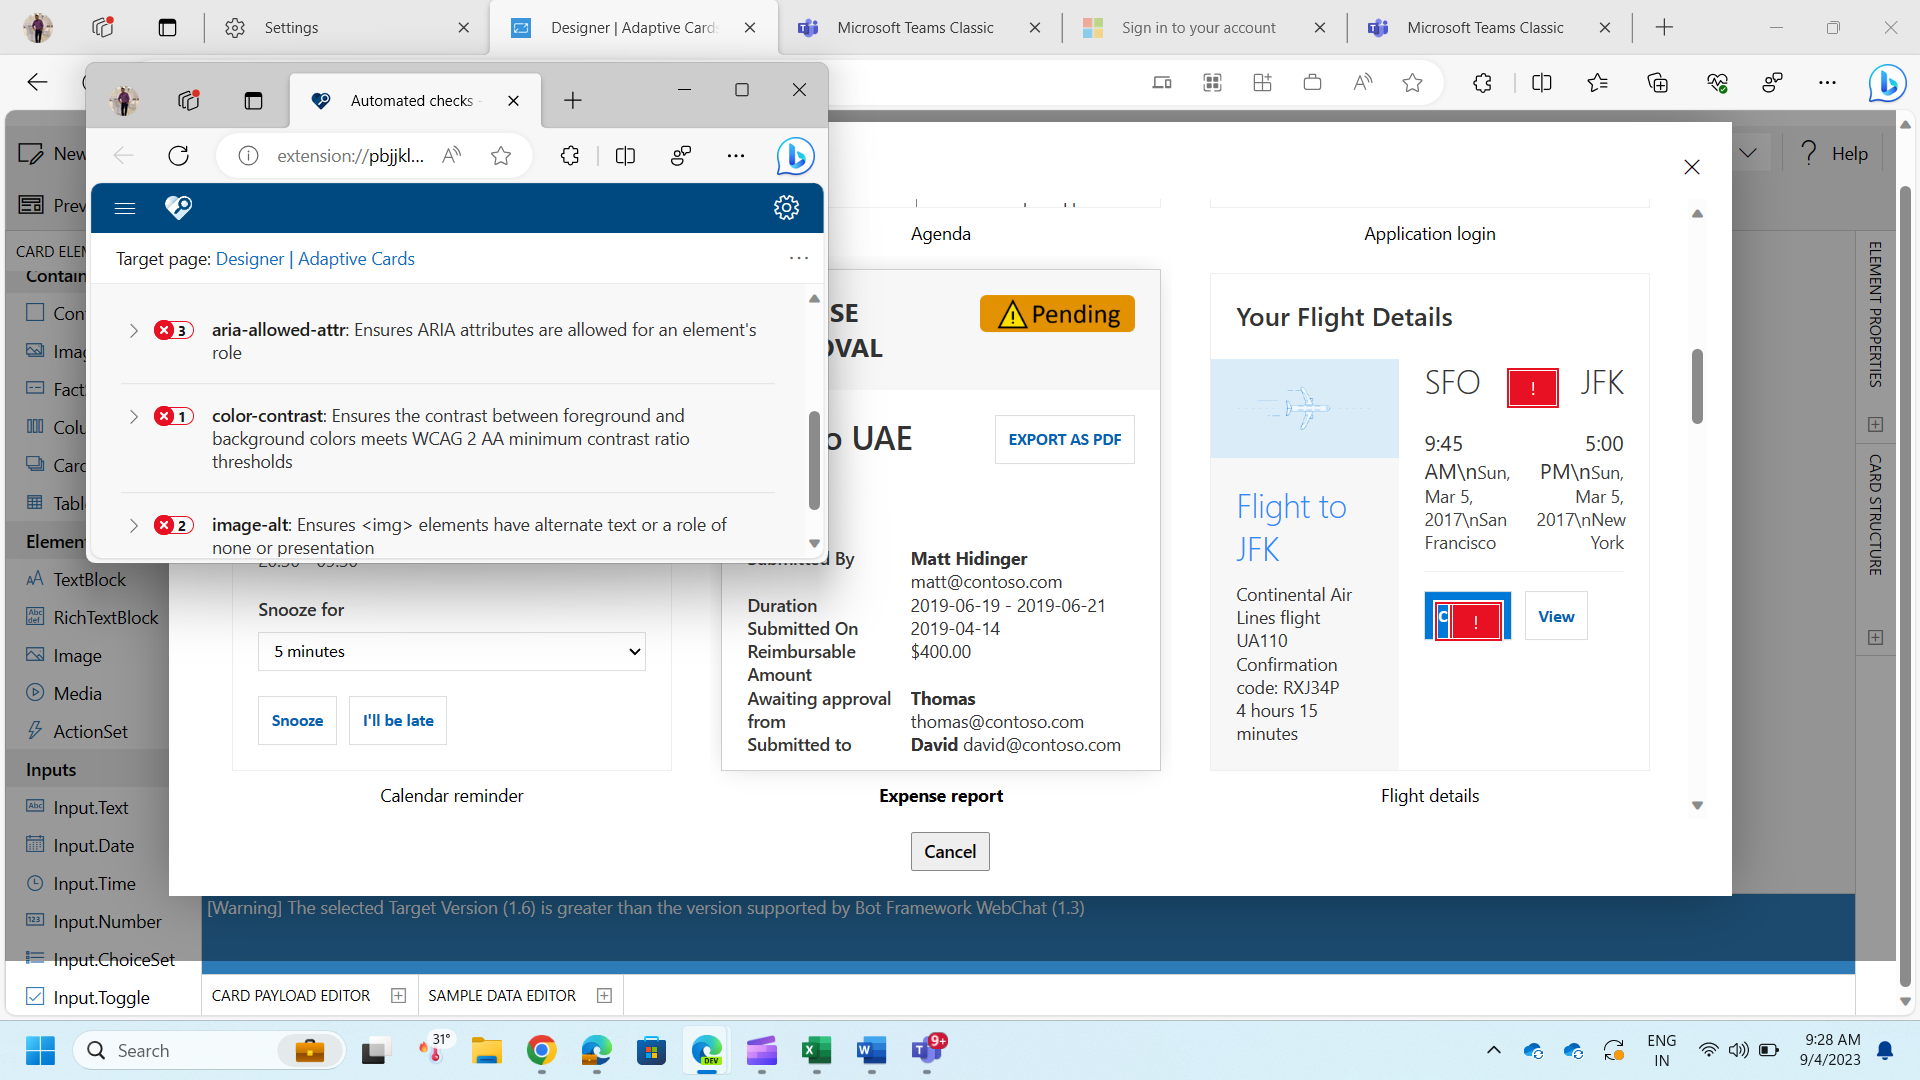Expand the color-contrast failure rule

[133, 416]
